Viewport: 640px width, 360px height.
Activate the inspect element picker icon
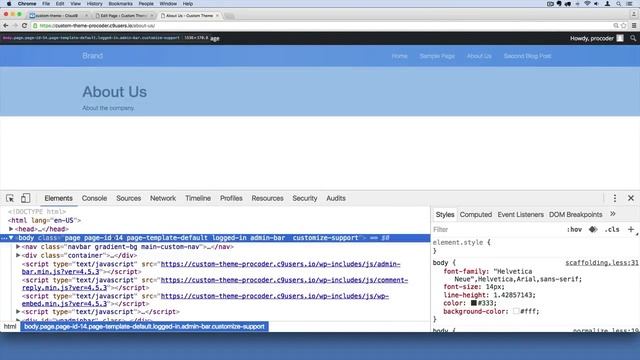click(10, 198)
